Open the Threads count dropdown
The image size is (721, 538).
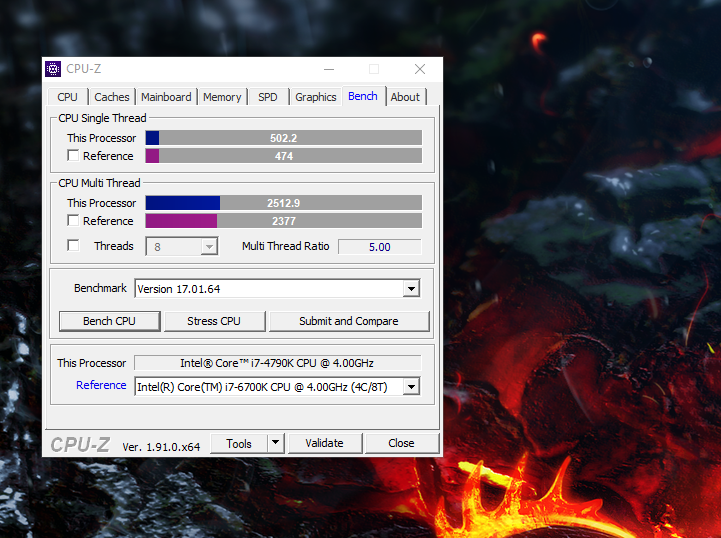coord(209,246)
